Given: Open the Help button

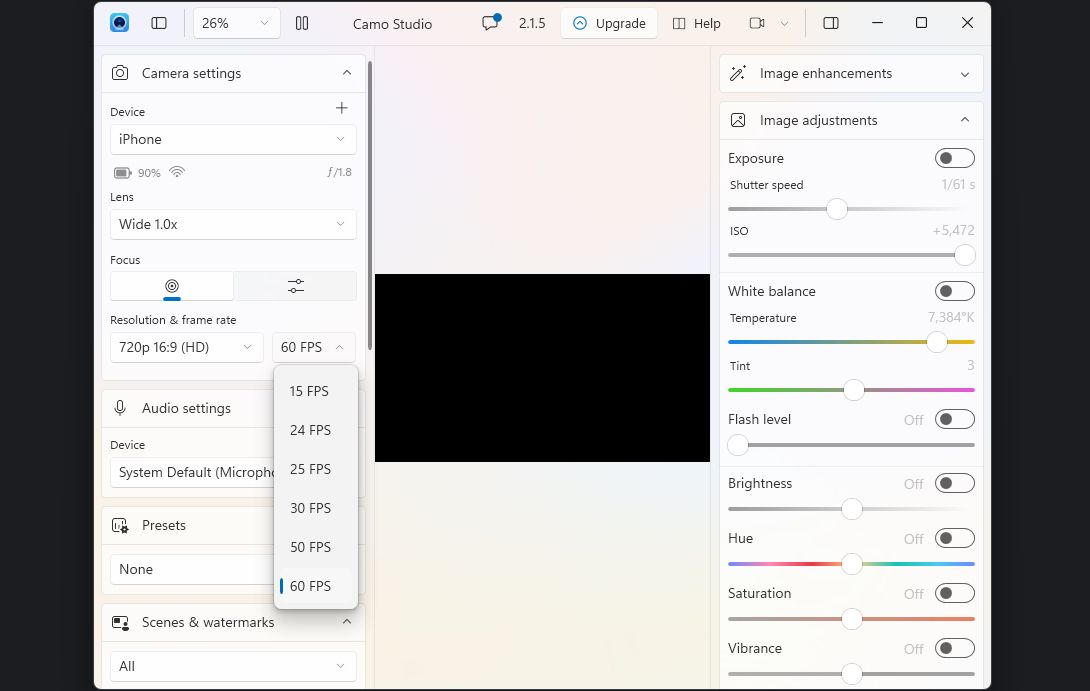Looking at the screenshot, I should coord(696,23).
